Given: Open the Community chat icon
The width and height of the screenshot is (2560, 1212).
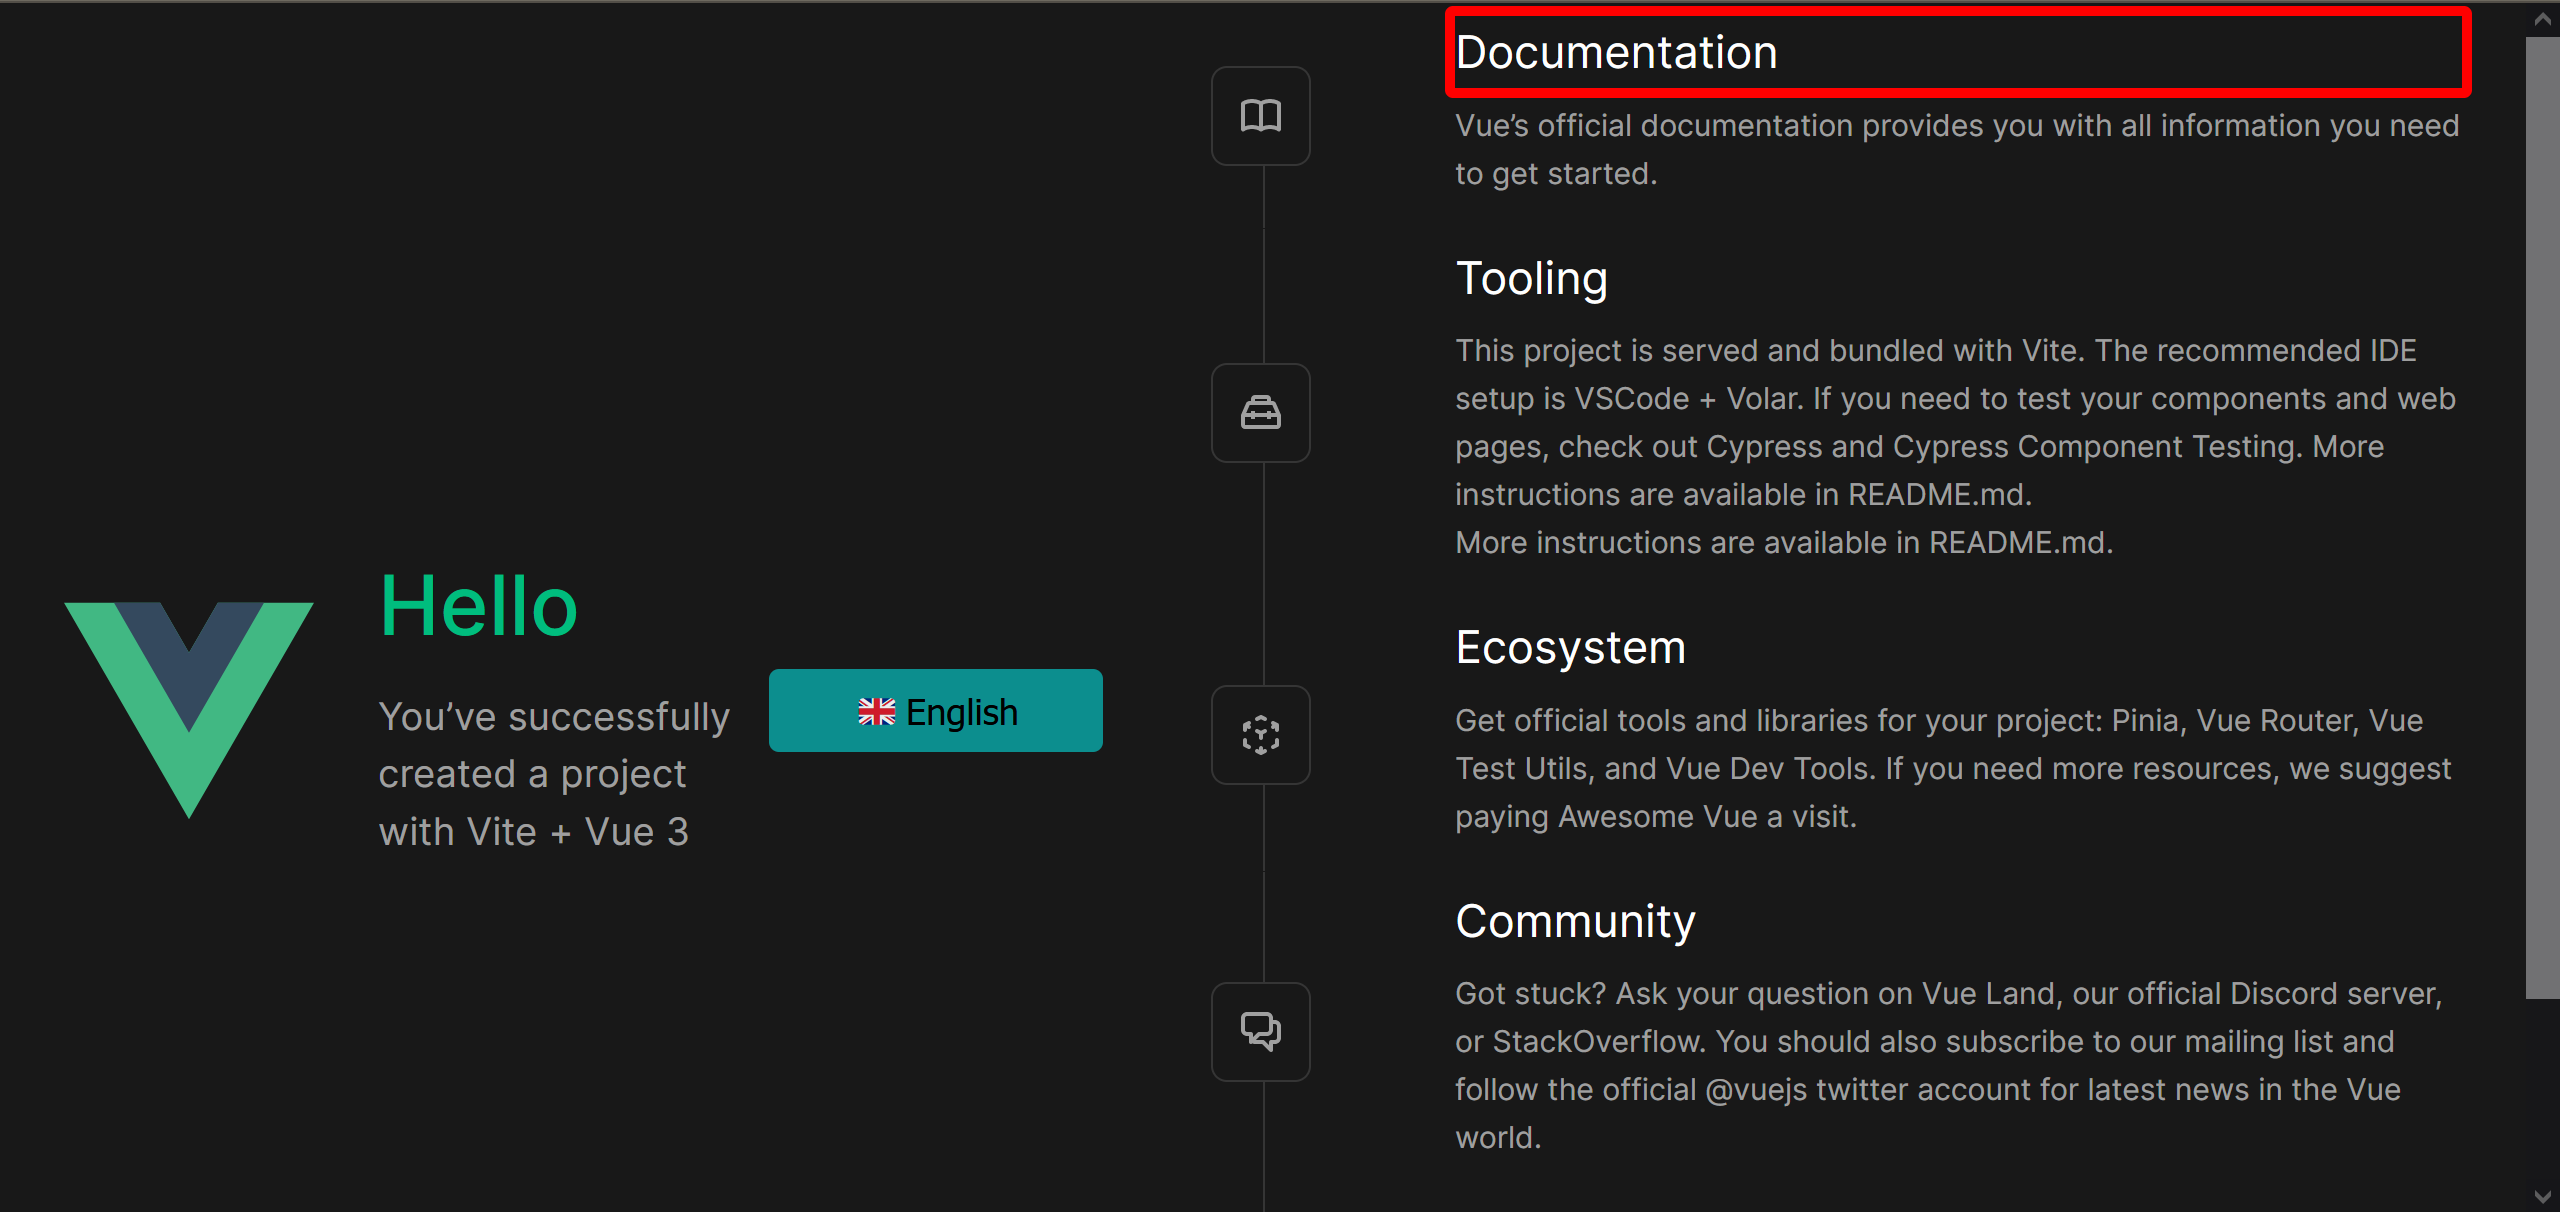Looking at the screenshot, I should tap(1260, 1031).
